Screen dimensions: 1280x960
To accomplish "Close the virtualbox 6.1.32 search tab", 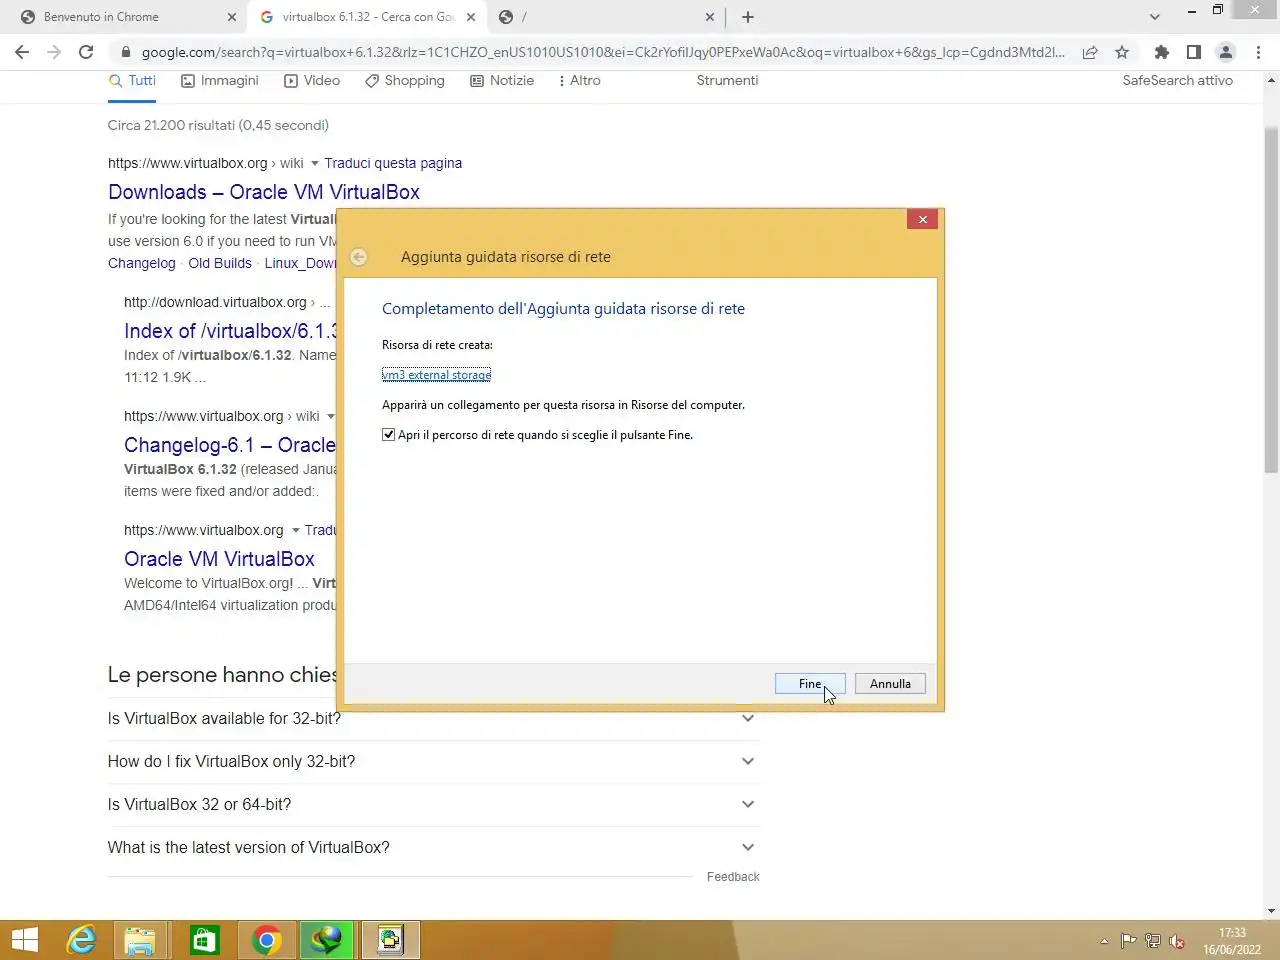I will [x=471, y=17].
